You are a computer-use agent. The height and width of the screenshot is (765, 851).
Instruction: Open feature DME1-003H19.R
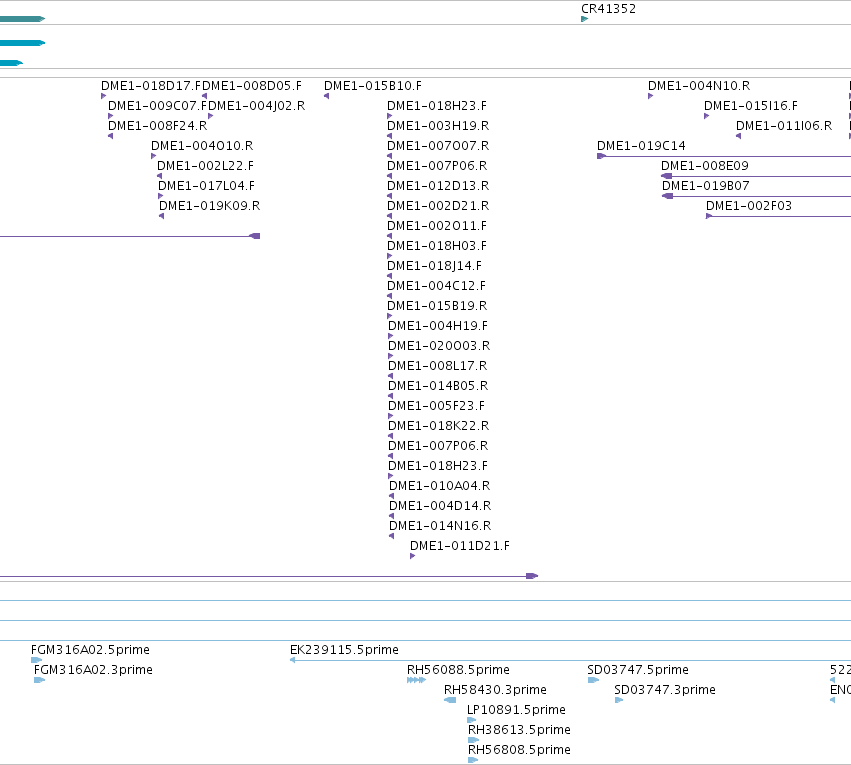(438, 126)
